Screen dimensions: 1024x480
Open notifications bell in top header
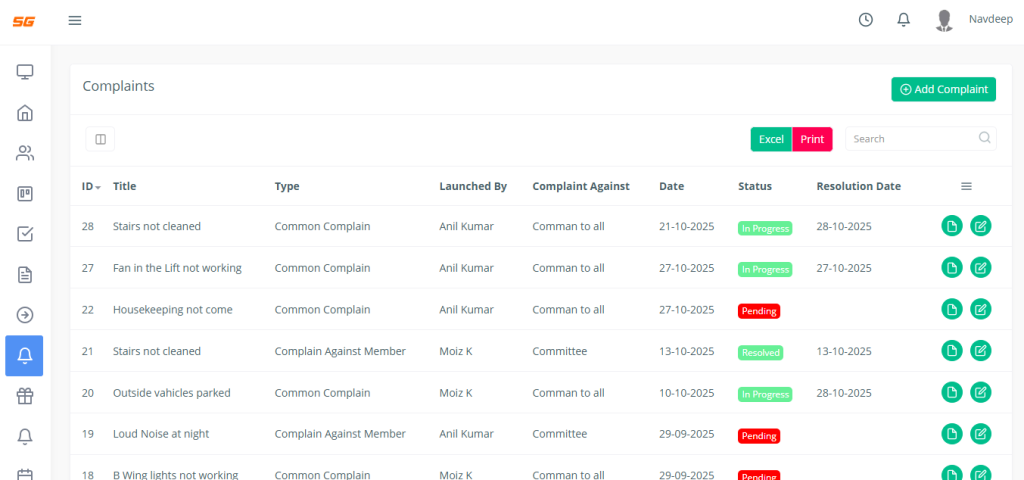(903, 20)
